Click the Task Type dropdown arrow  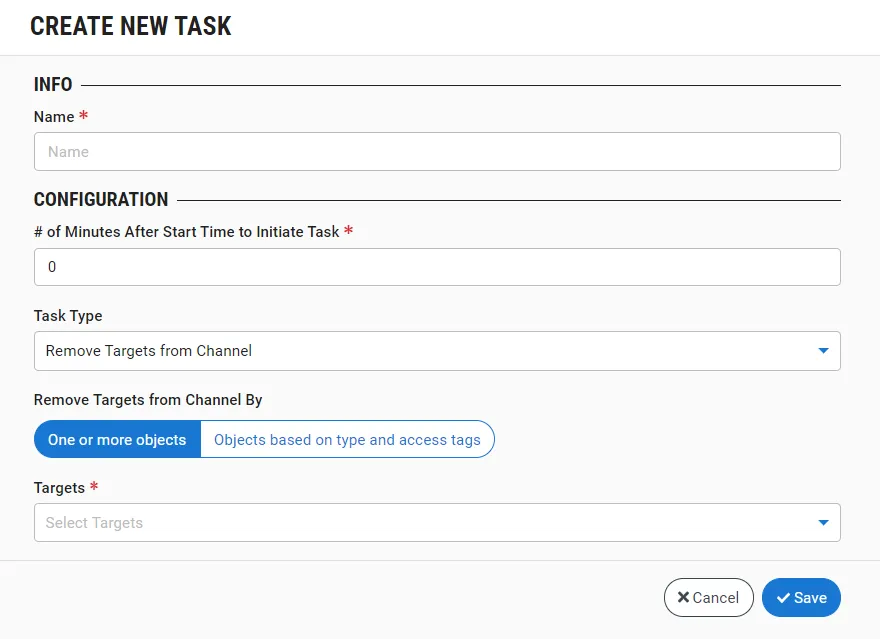pyautogui.click(x=823, y=351)
